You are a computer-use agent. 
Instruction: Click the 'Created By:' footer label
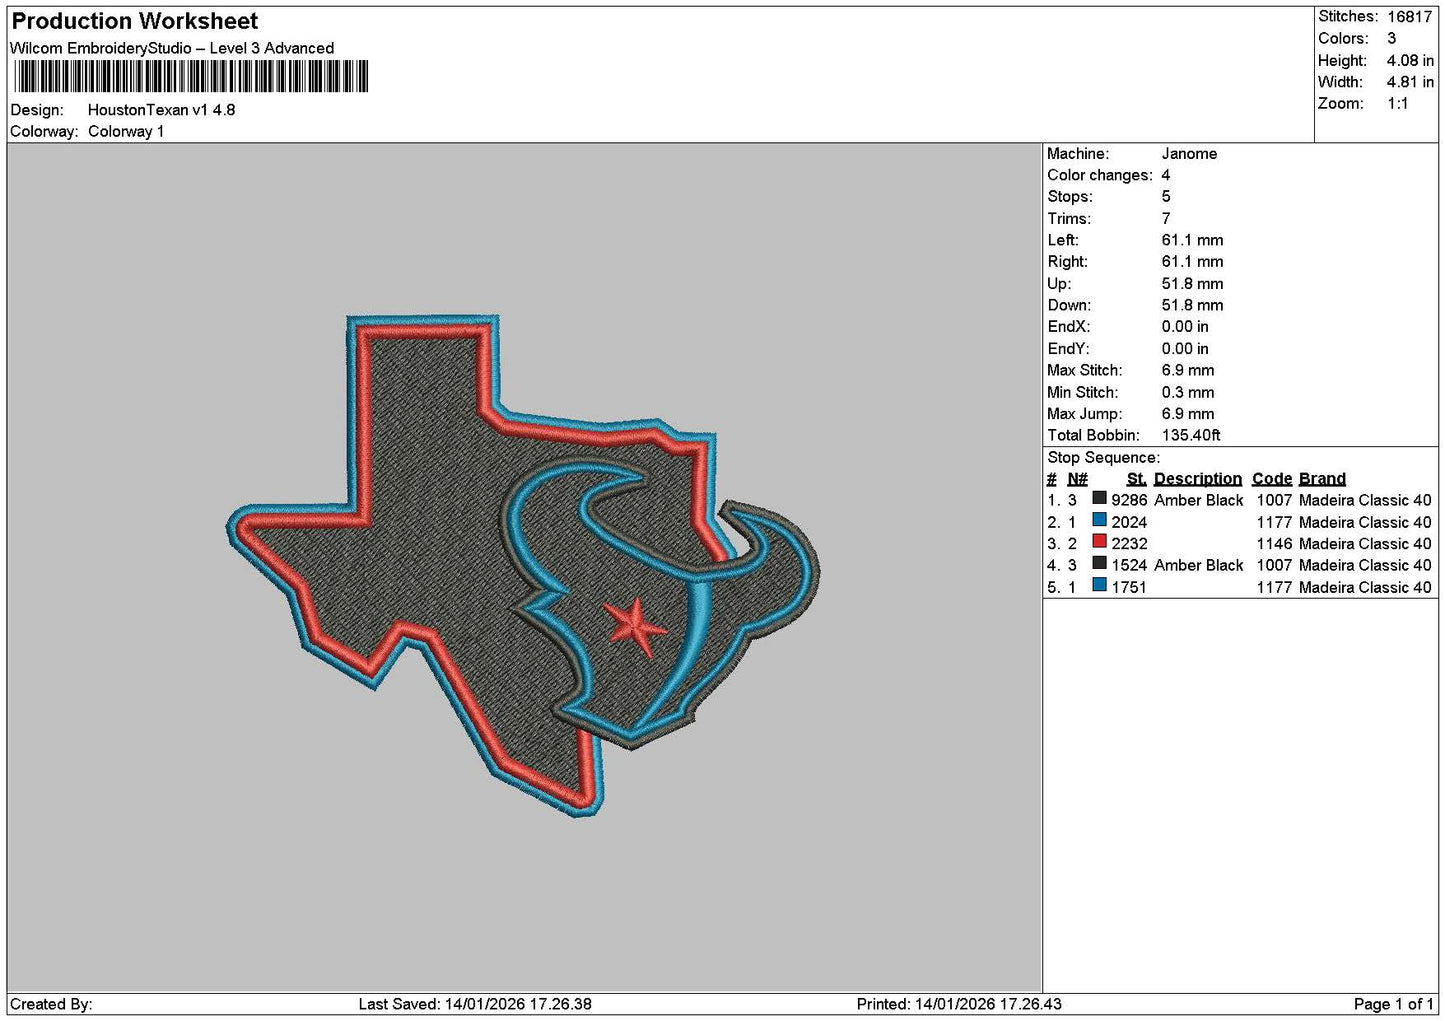(x=51, y=1004)
